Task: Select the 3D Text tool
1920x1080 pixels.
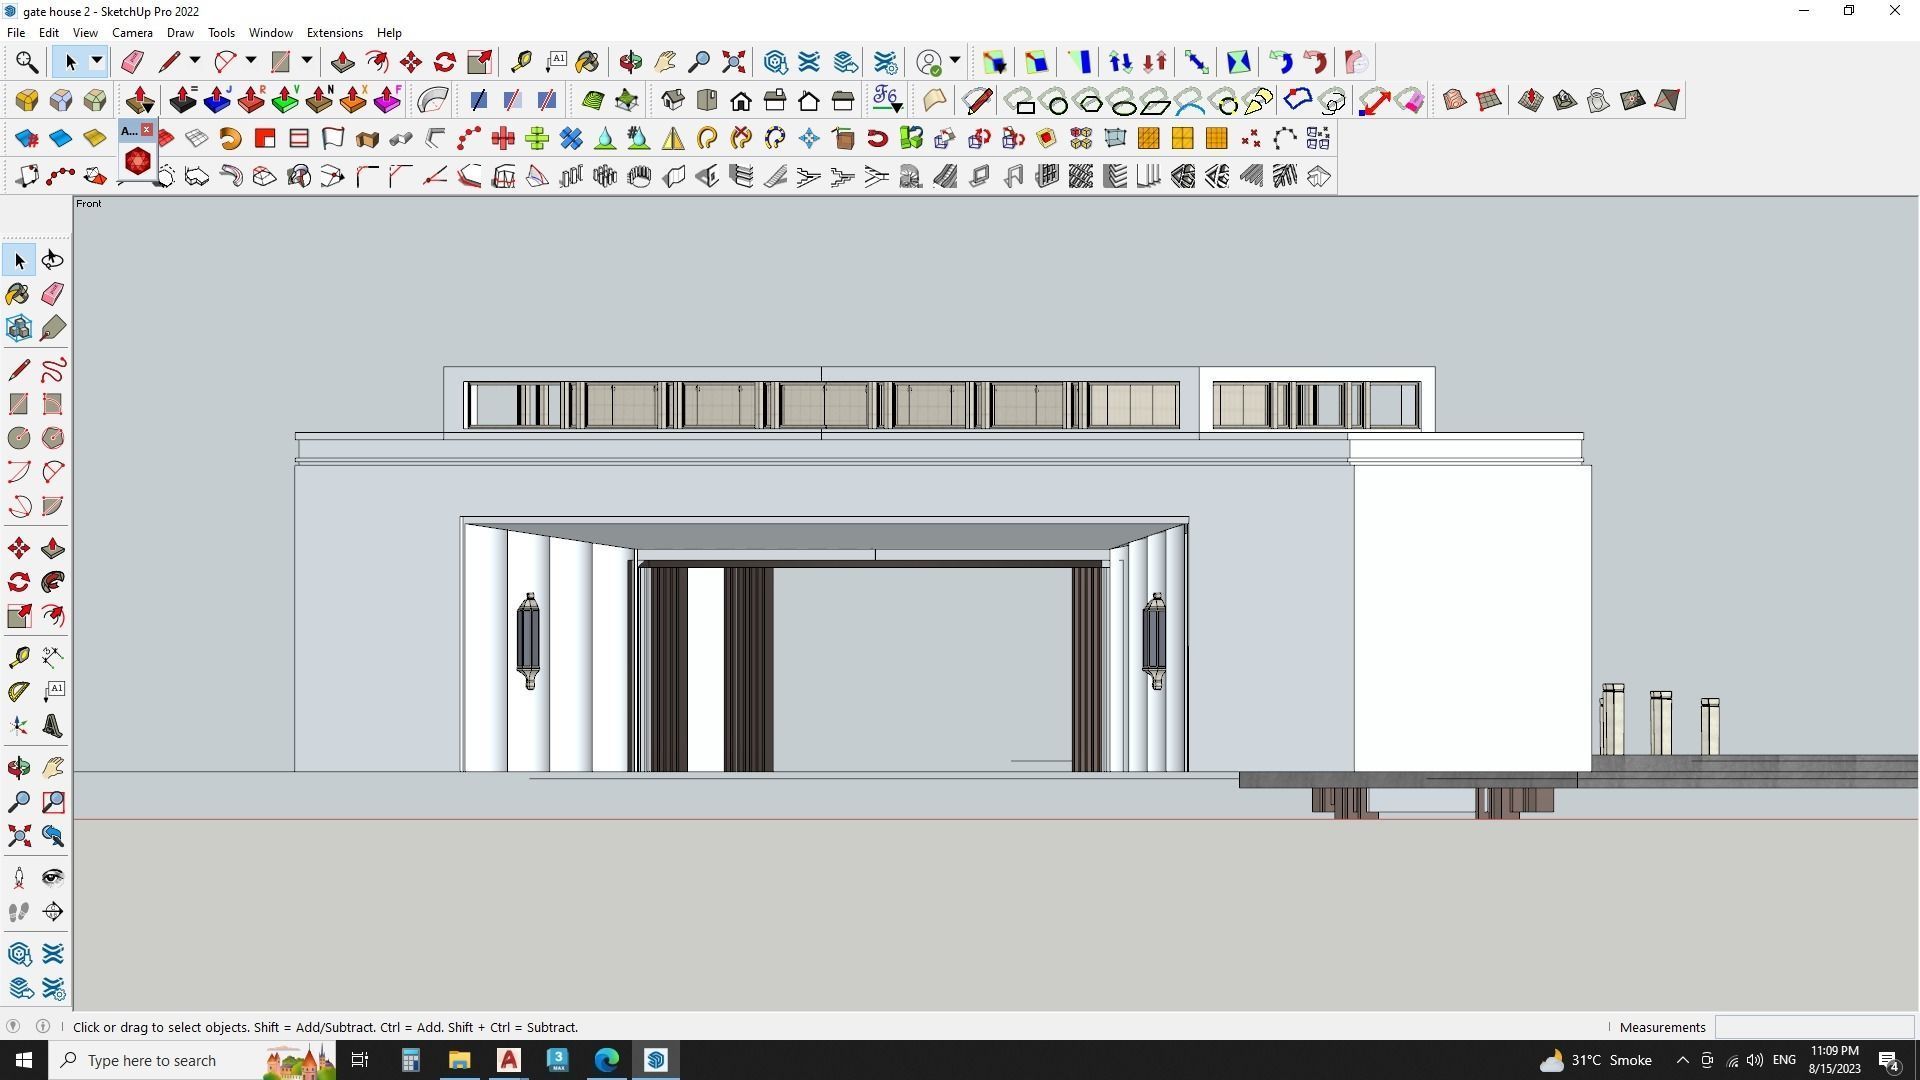Action: [x=53, y=727]
